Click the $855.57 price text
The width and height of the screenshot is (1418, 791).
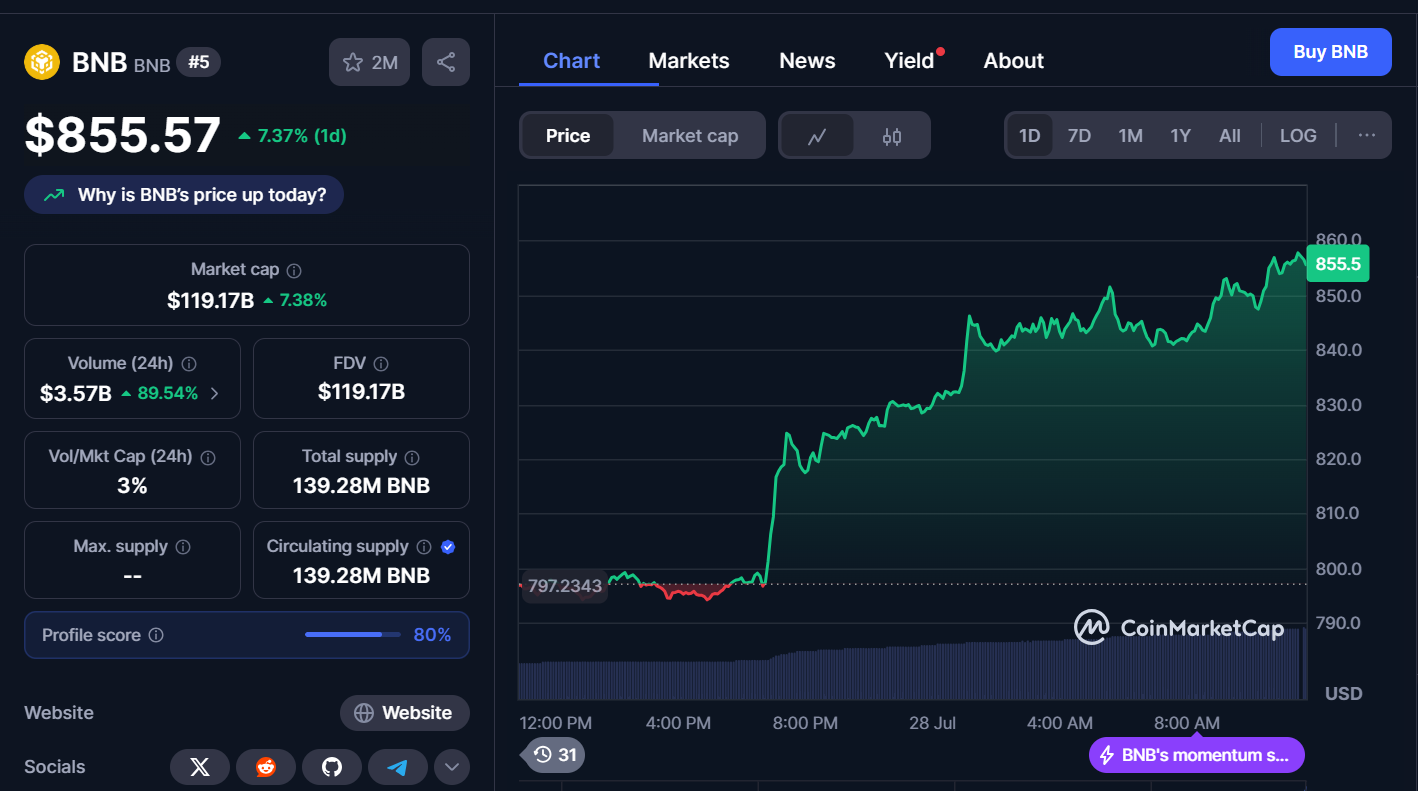(x=122, y=135)
